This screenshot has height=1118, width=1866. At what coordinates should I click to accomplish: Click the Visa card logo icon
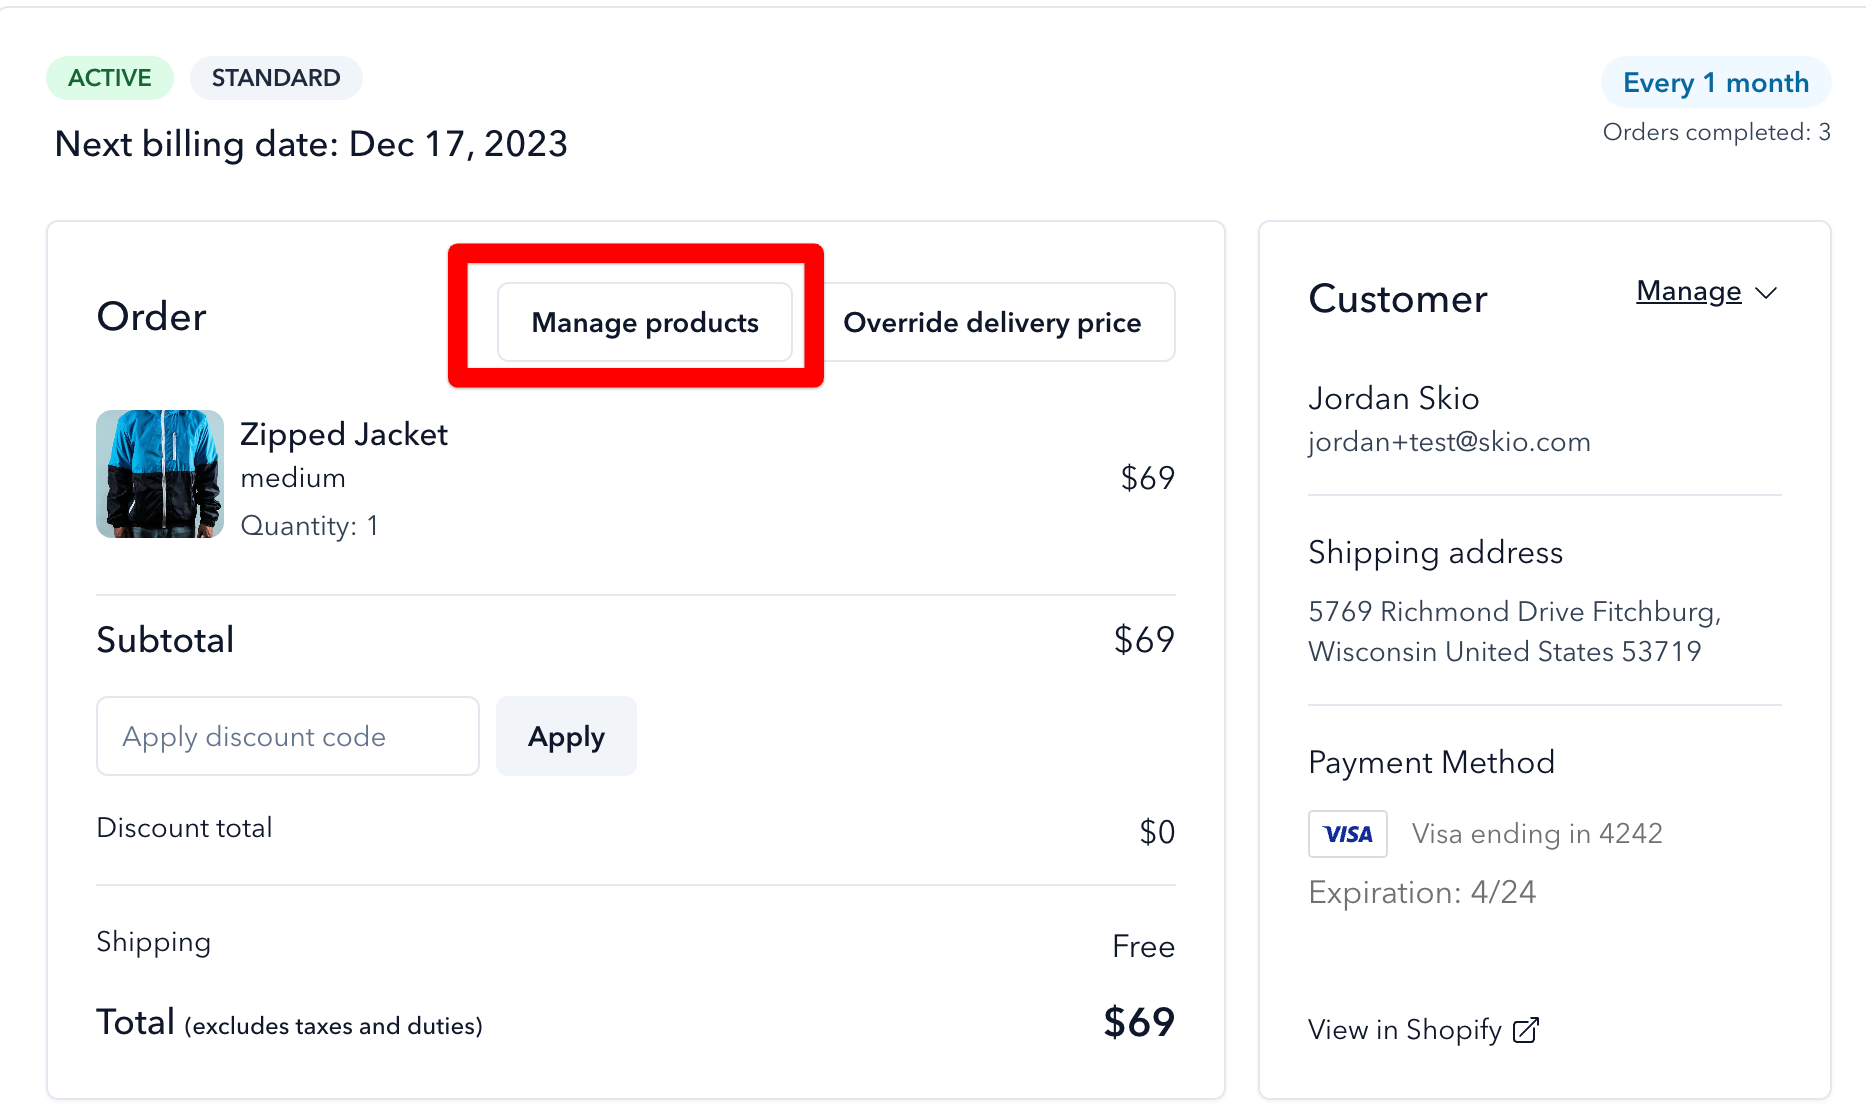click(x=1348, y=834)
